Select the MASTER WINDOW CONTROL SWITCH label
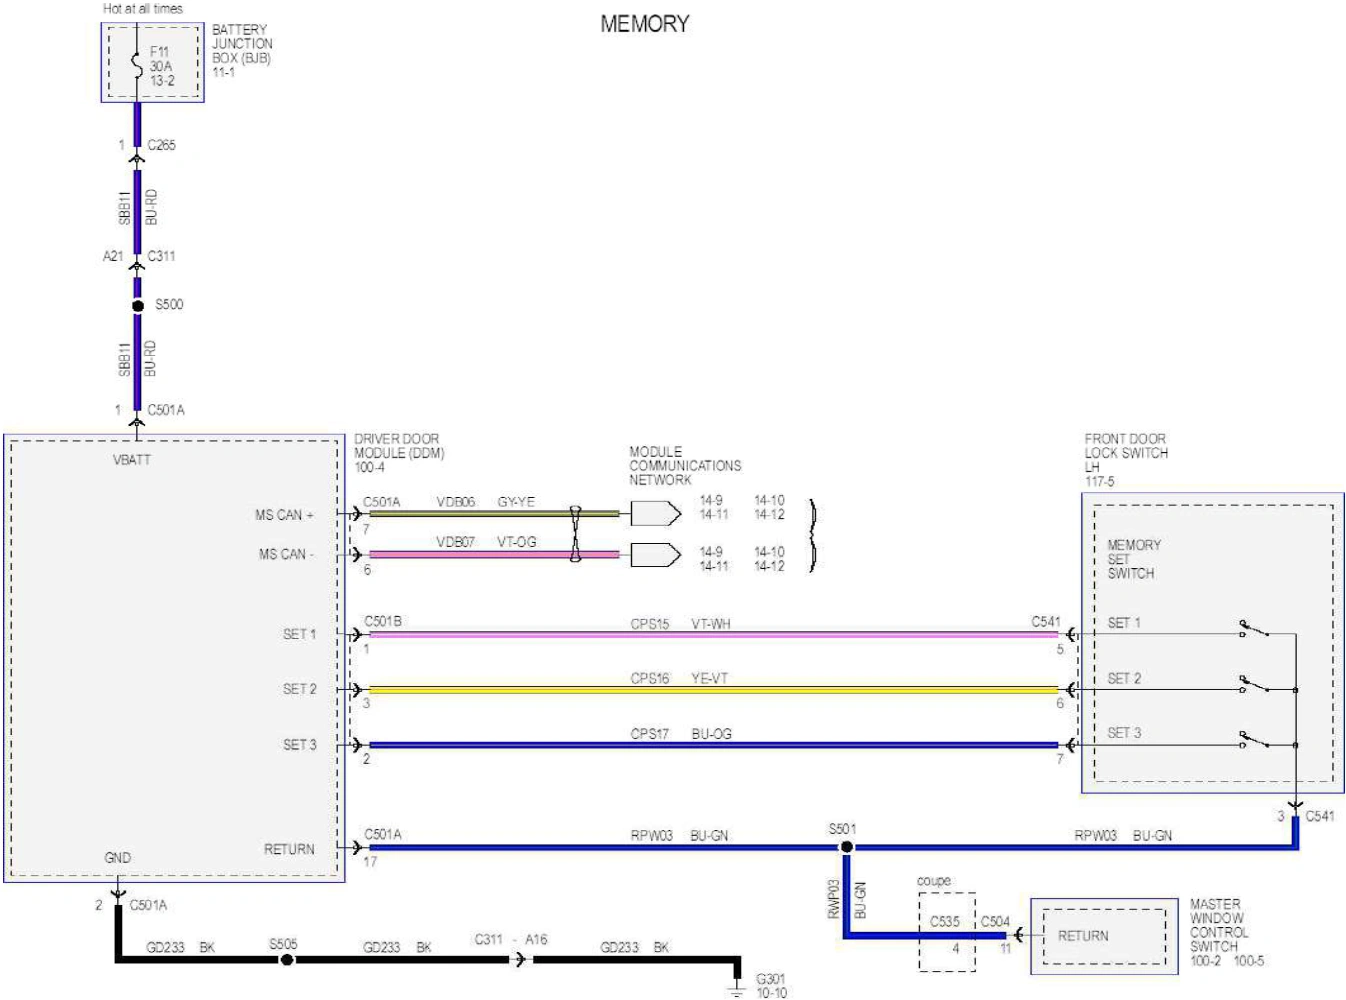Screen dimensions: 1346x1000 click(x=1219, y=925)
